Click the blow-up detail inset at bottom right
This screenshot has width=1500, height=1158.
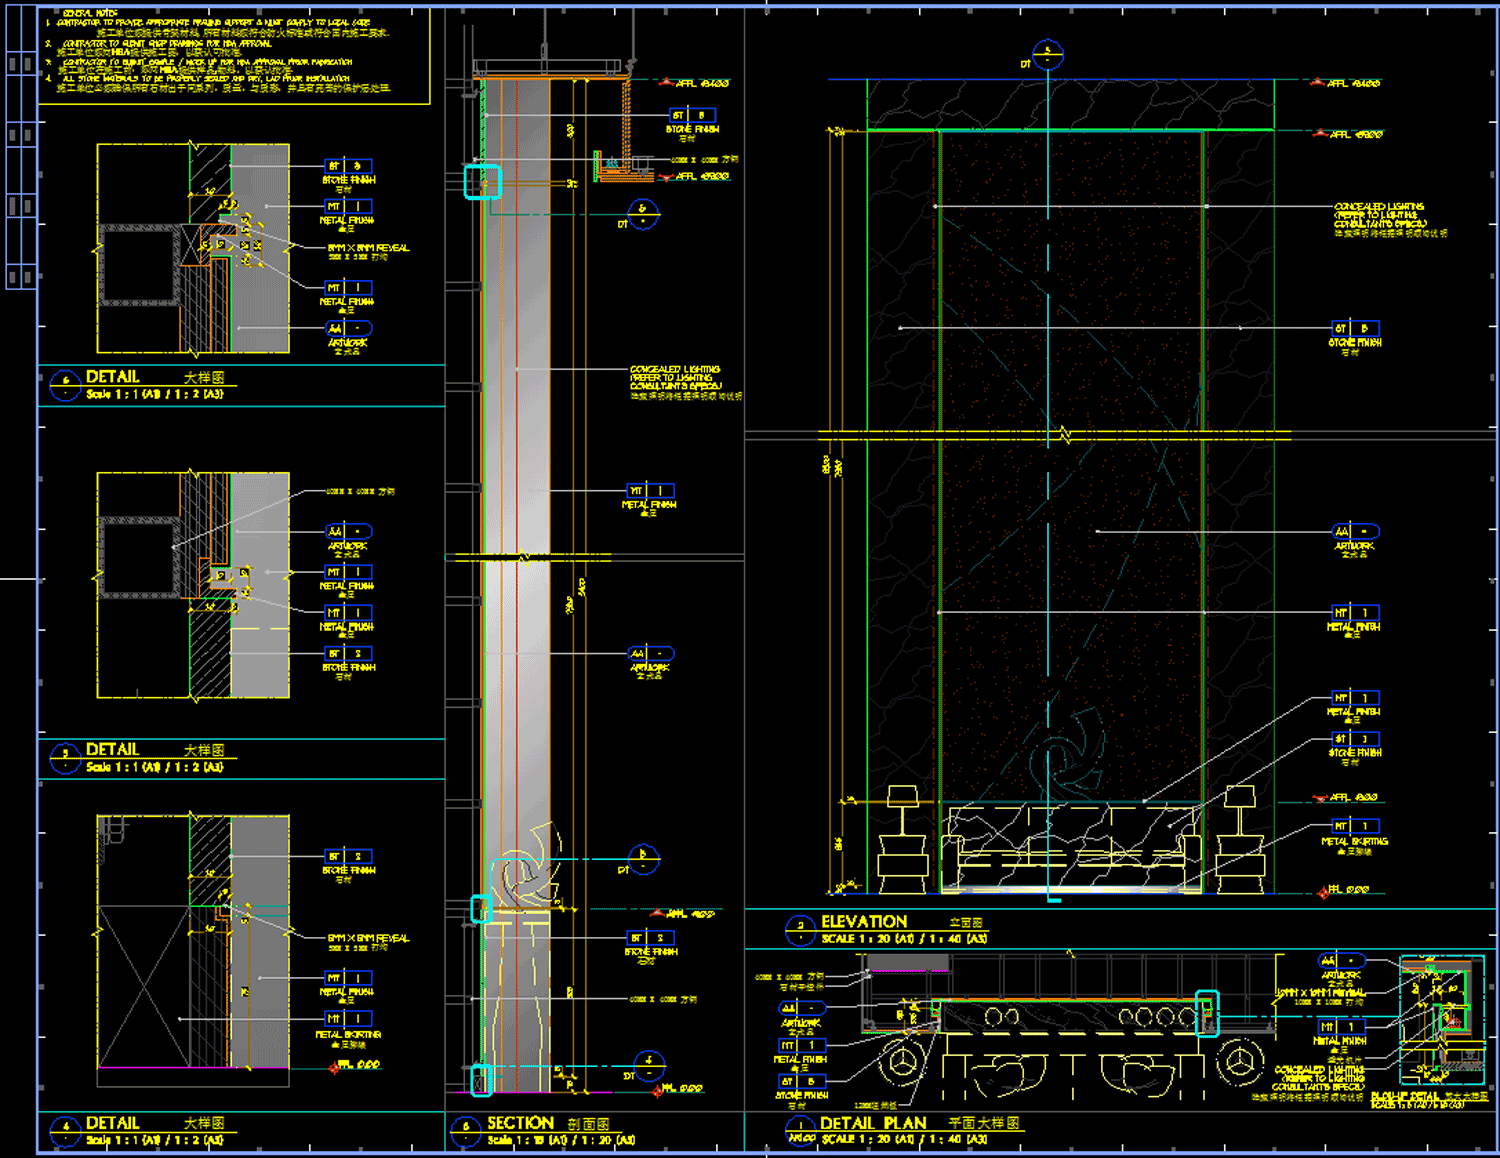[x=1441, y=1020]
